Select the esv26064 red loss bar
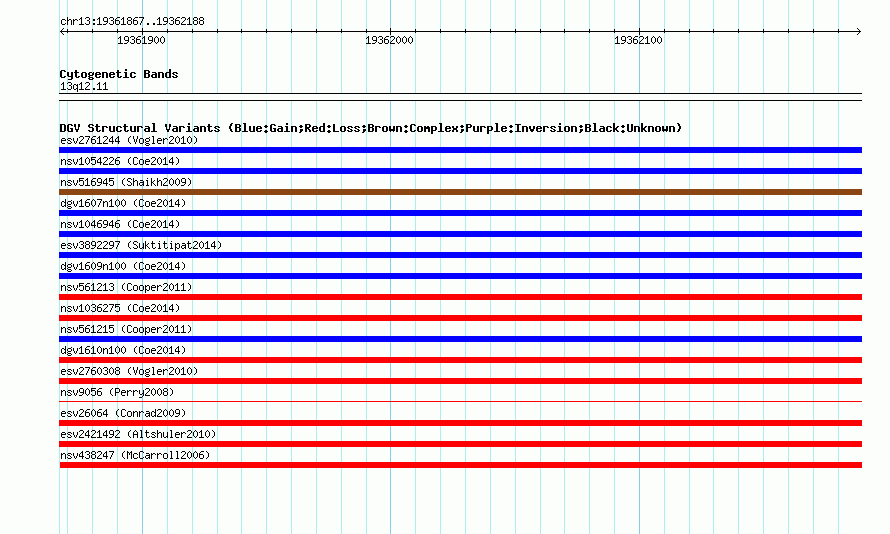The width and height of the screenshot is (890, 534). [460, 423]
